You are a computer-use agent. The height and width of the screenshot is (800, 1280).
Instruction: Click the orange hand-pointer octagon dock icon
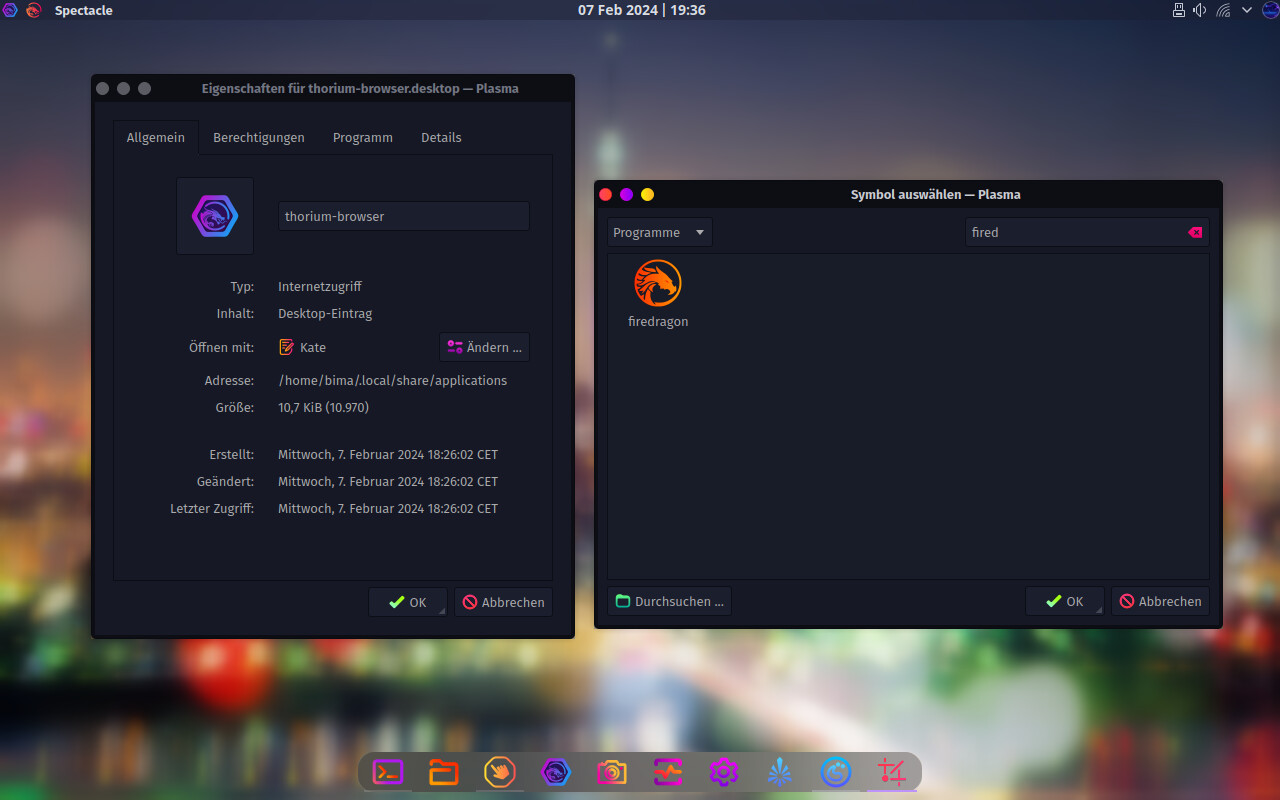[x=500, y=772]
